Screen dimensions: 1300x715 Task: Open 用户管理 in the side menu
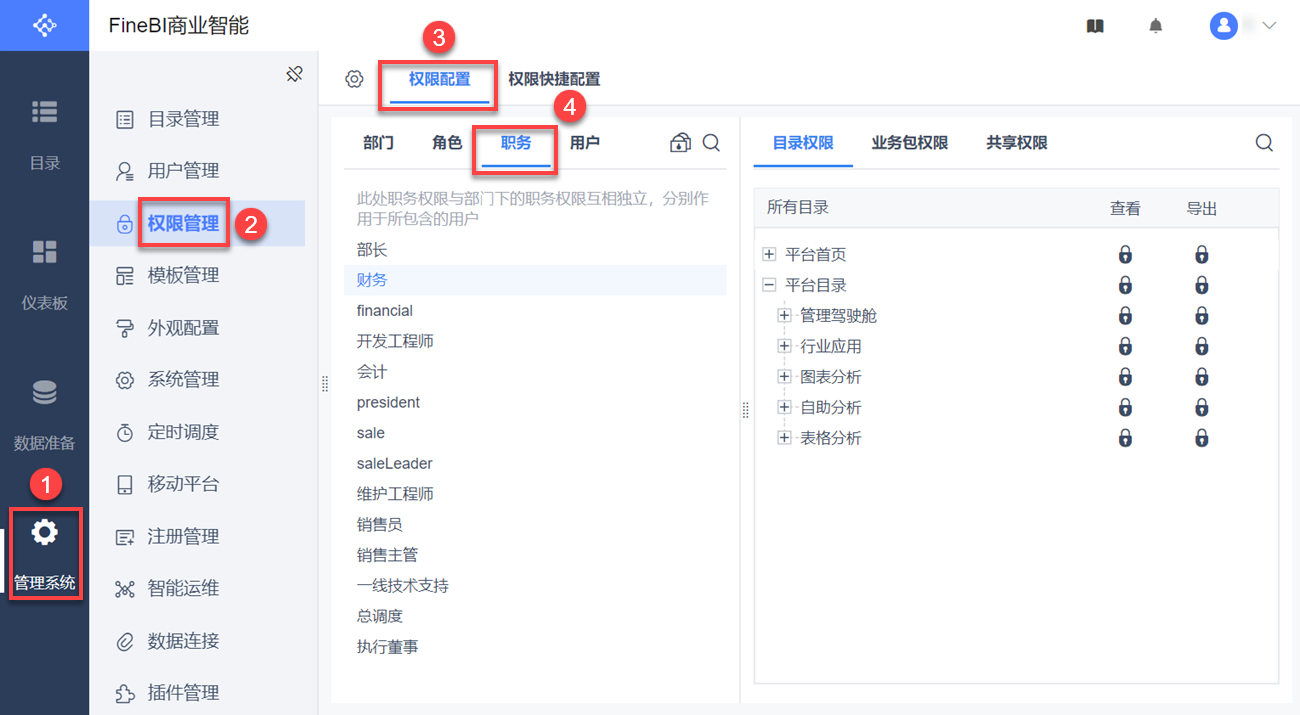183,171
